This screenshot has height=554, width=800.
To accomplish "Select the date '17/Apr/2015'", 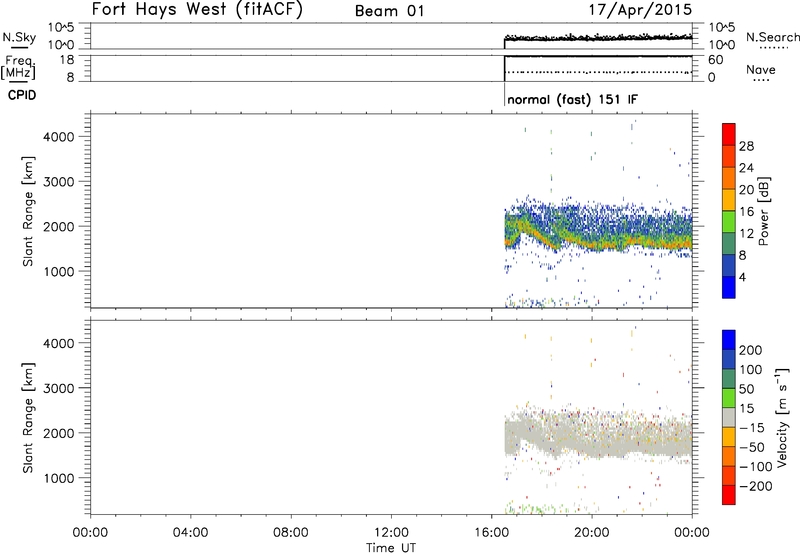I will coord(641,10).
